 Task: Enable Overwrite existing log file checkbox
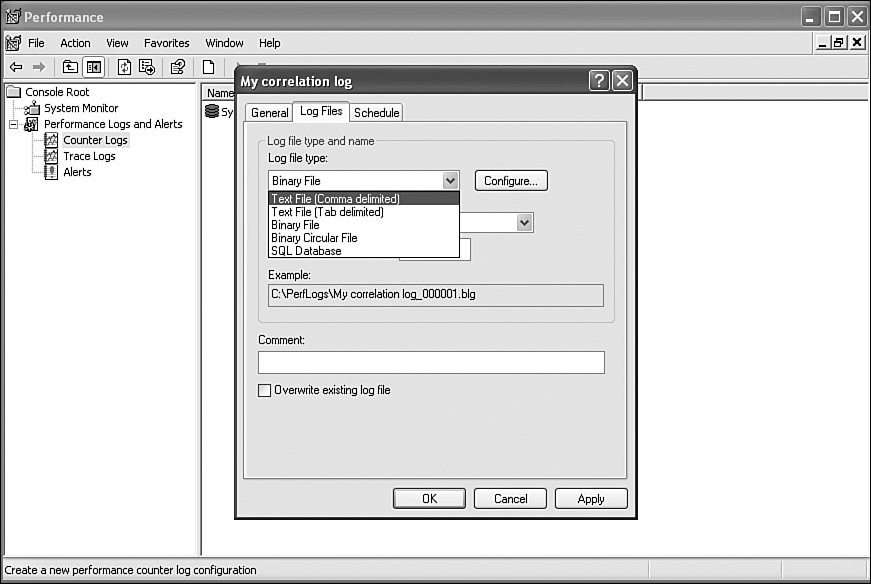pyautogui.click(x=265, y=390)
